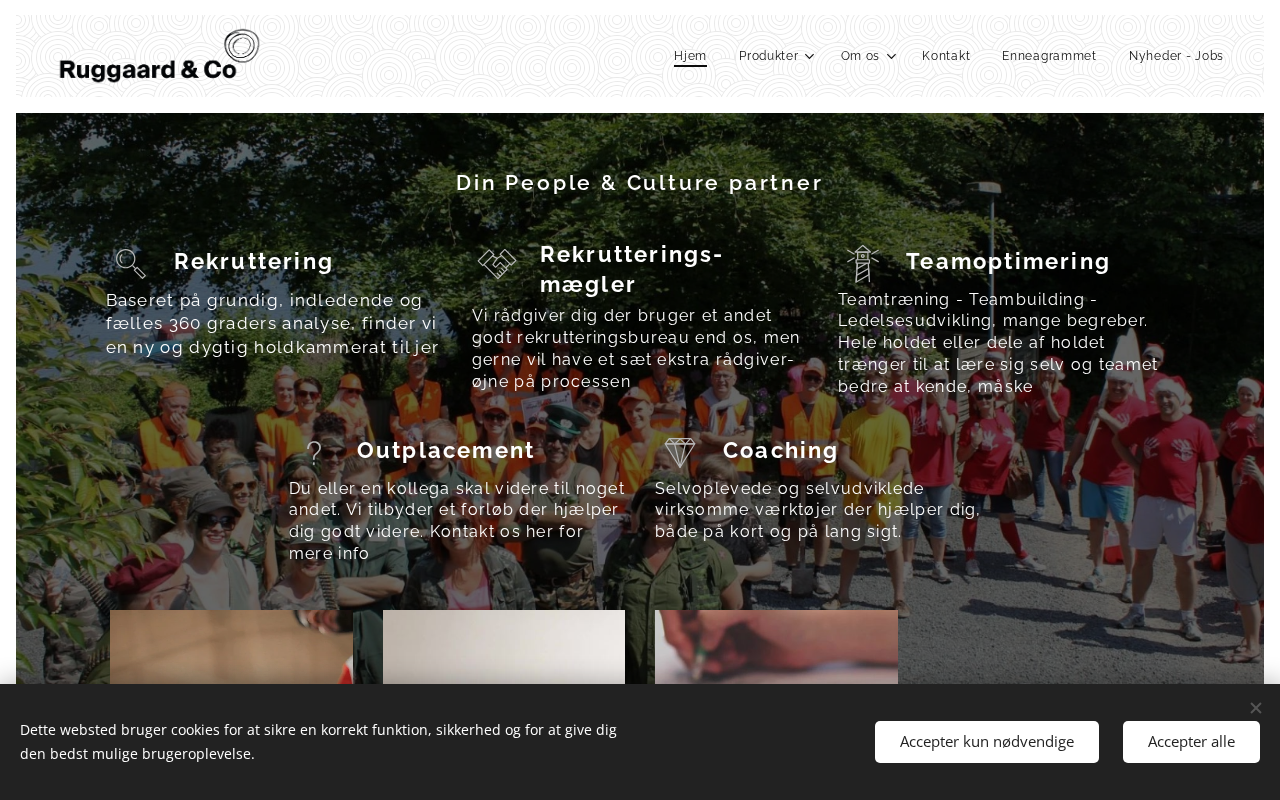Click the first image thumbnail below services
The height and width of the screenshot is (800, 1280).
tap(231, 647)
